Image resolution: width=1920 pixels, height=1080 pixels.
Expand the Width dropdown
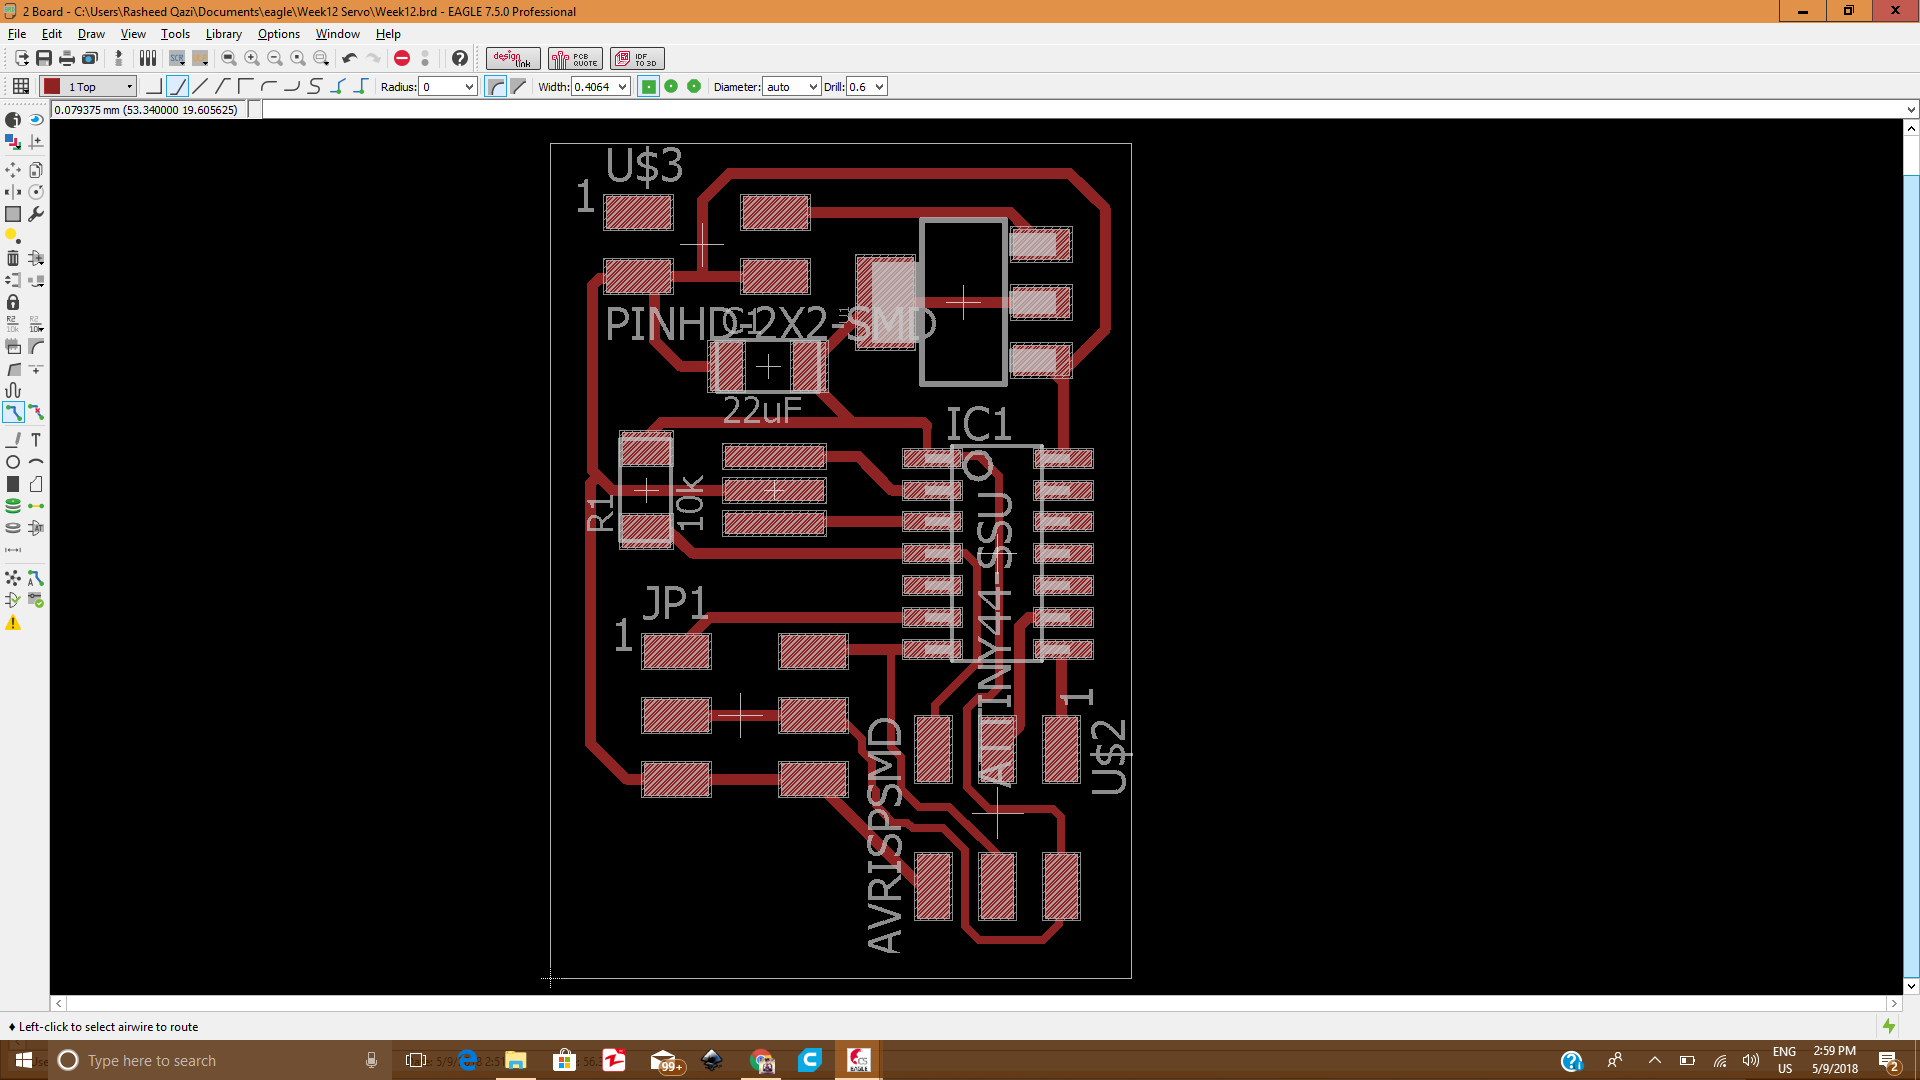click(622, 87)
